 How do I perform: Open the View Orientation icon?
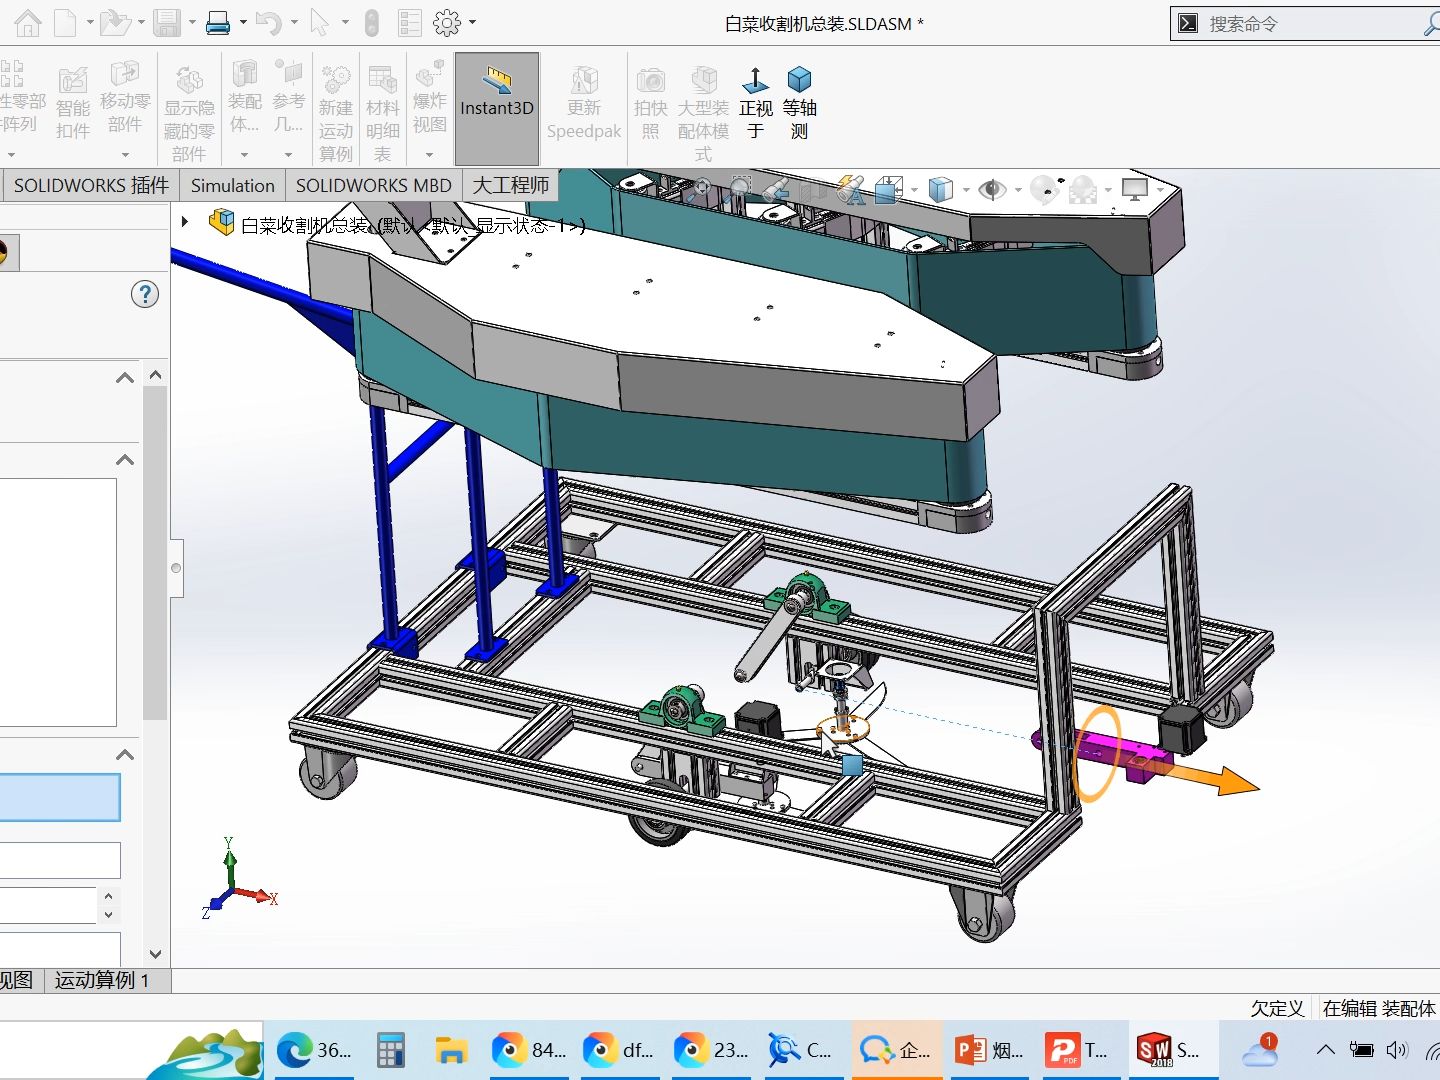[x=889, y=188]
